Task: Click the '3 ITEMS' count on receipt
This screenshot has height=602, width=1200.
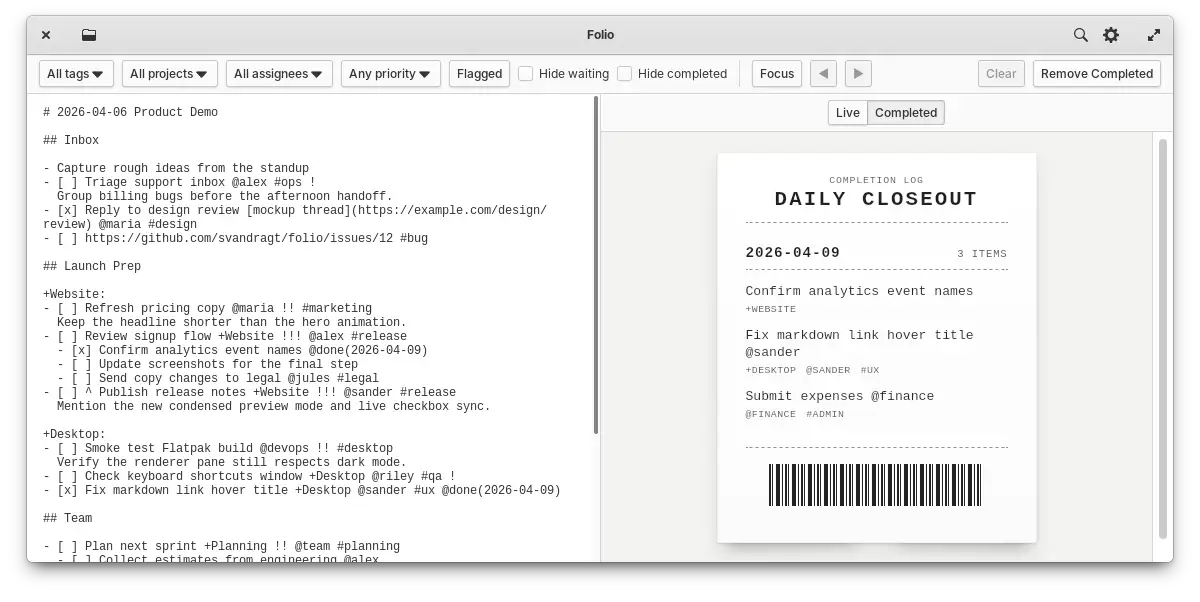Action: [x=982, y=254]
